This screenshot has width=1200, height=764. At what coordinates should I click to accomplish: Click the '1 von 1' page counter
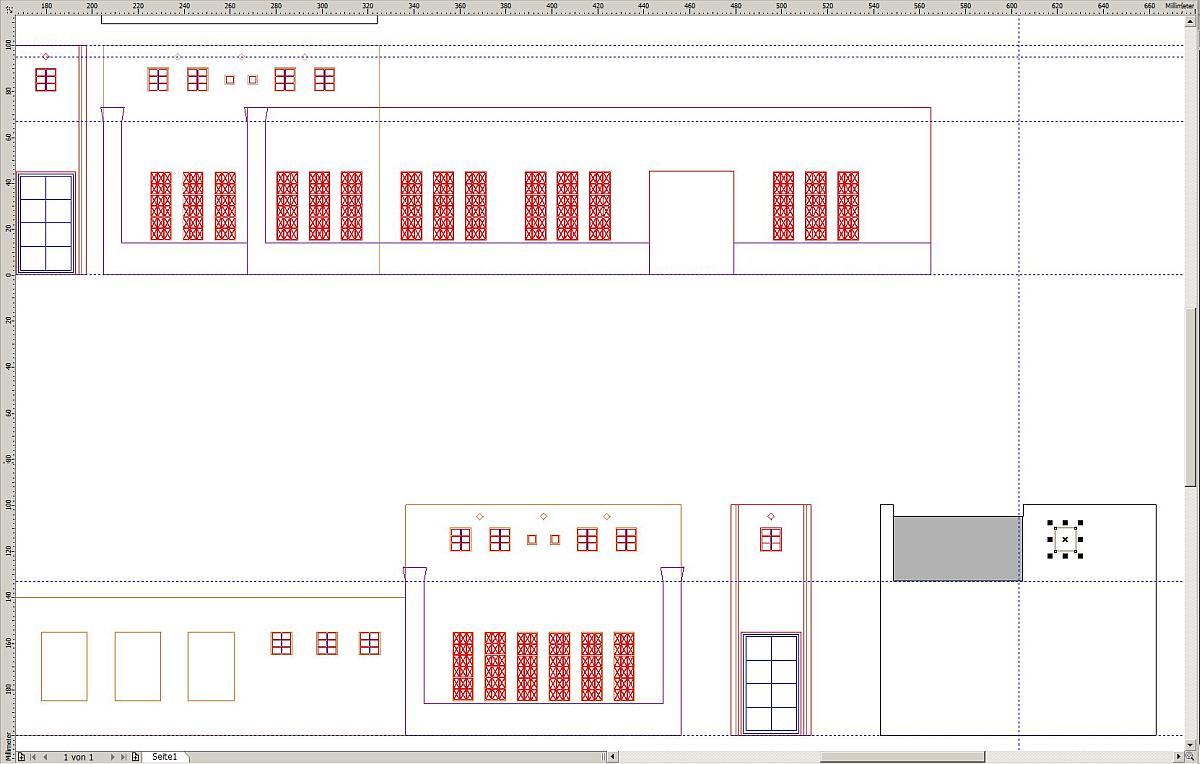(78, 757)
